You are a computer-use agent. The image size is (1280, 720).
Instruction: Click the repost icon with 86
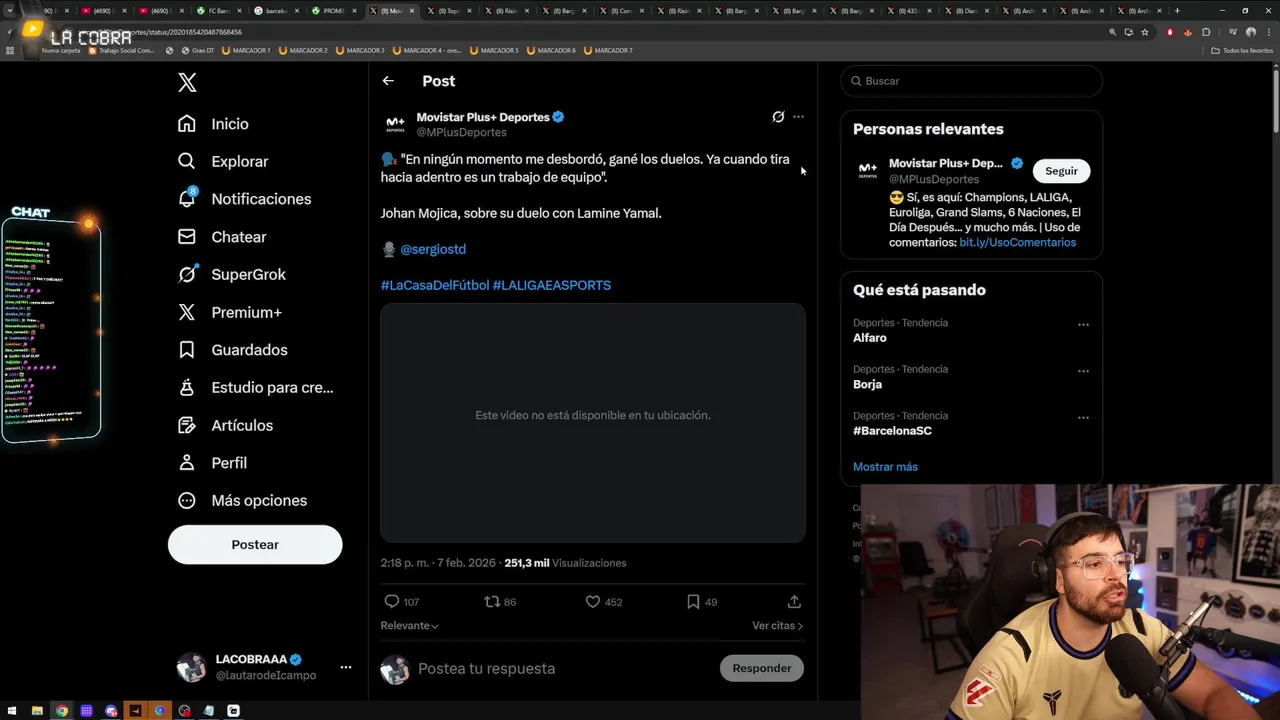[x=491, y=602]
